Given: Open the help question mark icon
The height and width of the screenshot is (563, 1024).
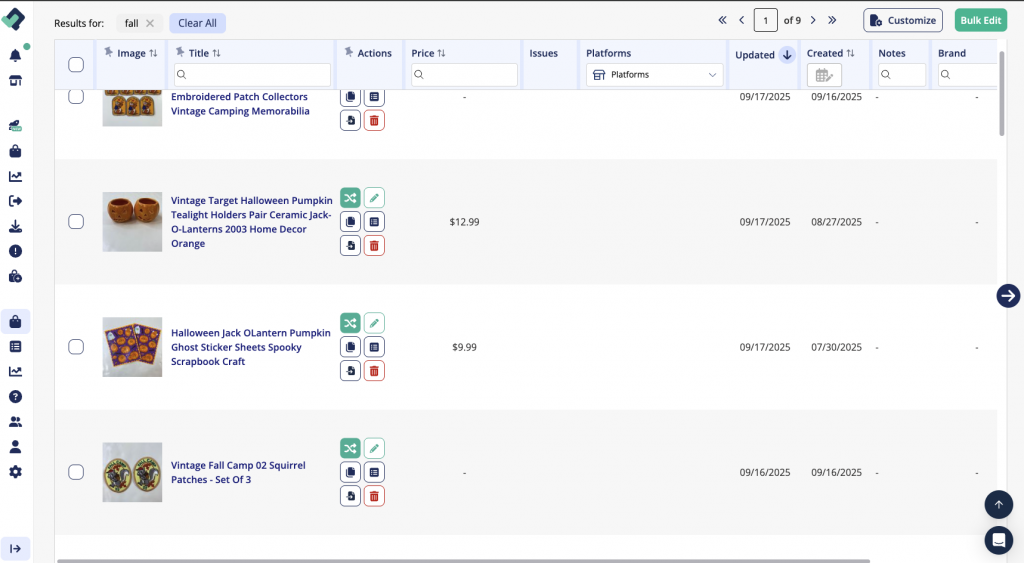Looking at the screenshot, I should 15,397.
